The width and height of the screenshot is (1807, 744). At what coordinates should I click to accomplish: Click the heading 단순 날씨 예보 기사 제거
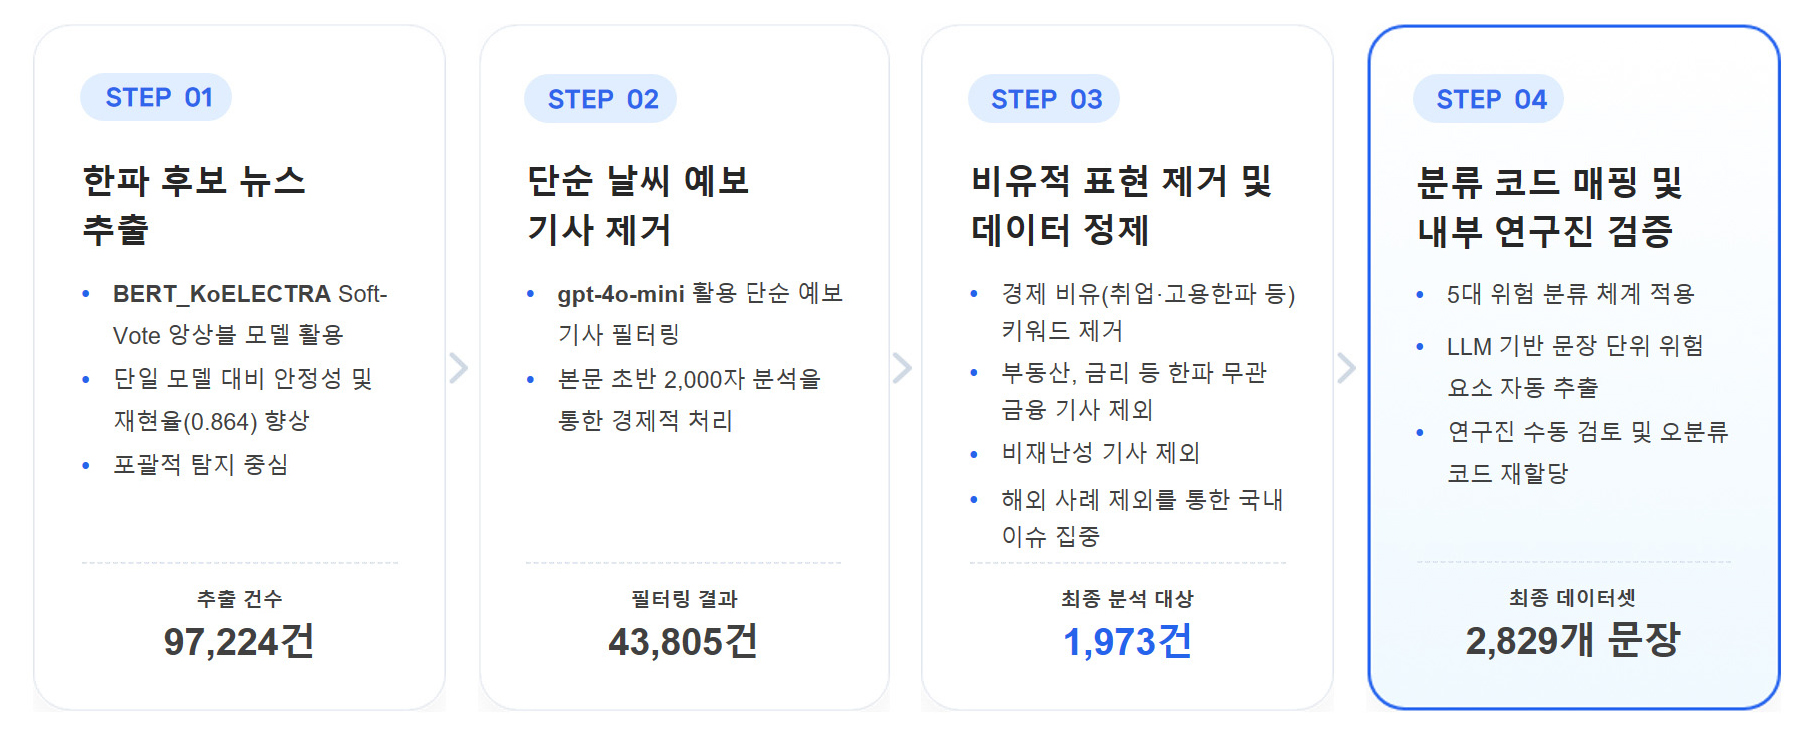click(x=638, y=205)
